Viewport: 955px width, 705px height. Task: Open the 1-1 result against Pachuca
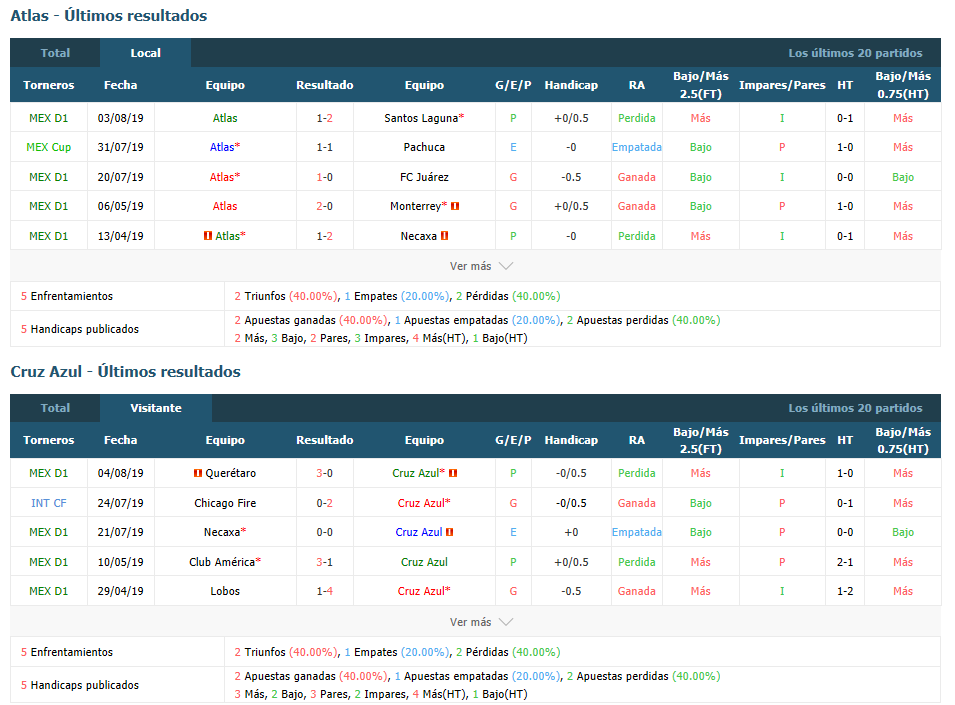point(325,147)
